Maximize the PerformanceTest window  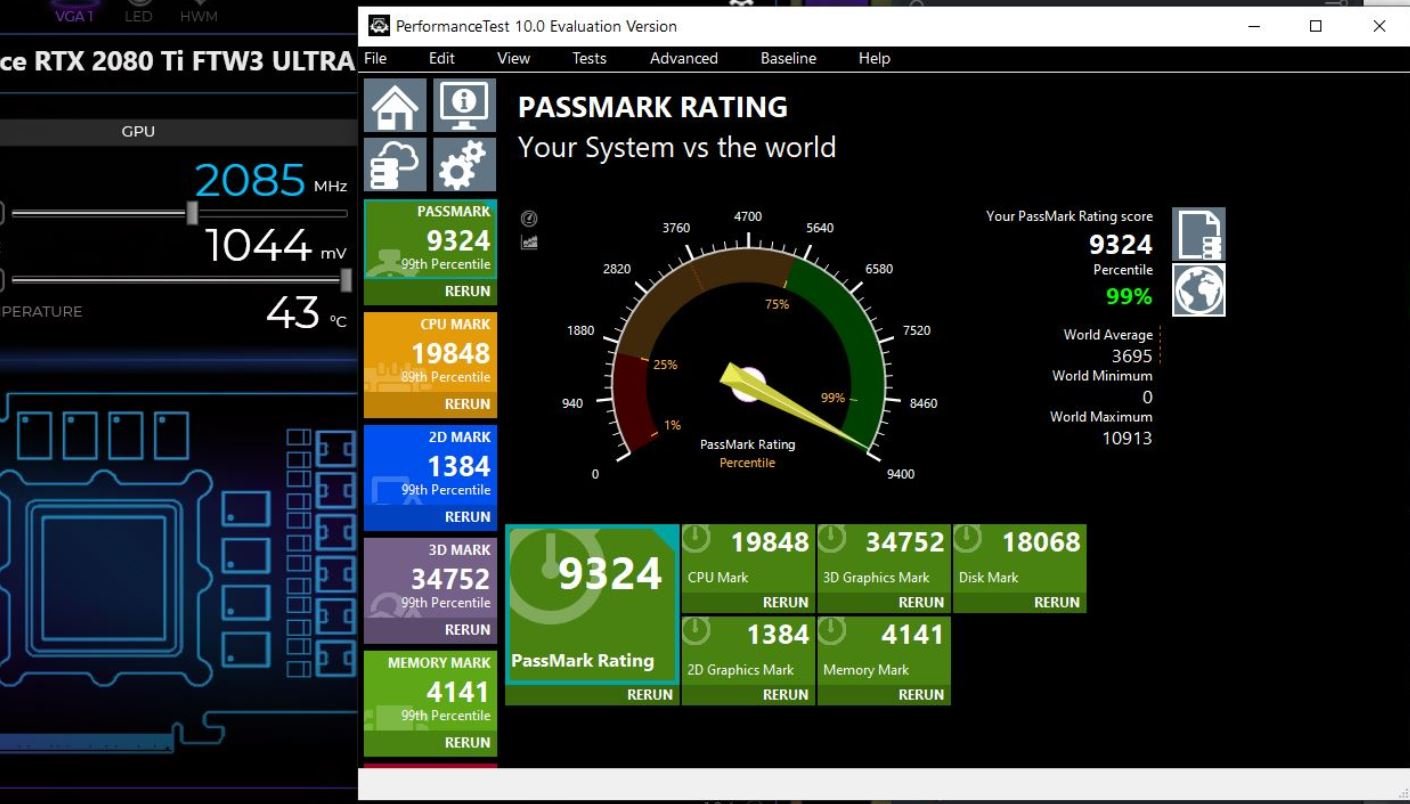tap(1316, 26)
